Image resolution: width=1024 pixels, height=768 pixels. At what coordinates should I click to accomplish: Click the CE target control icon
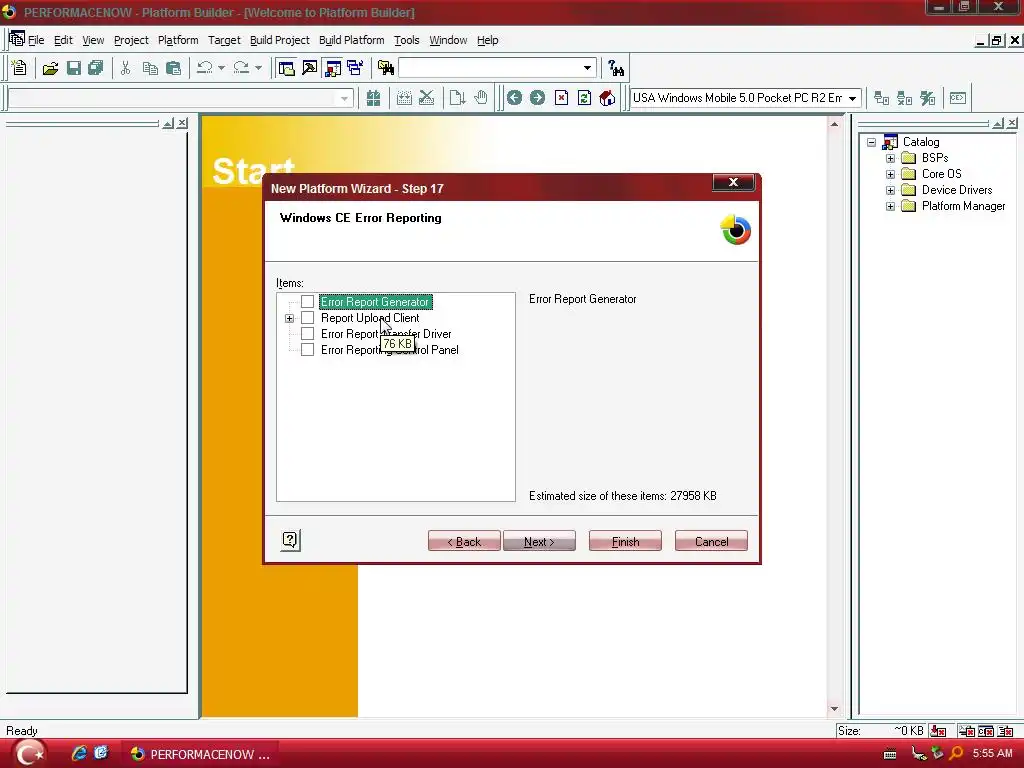click(958, 98)
